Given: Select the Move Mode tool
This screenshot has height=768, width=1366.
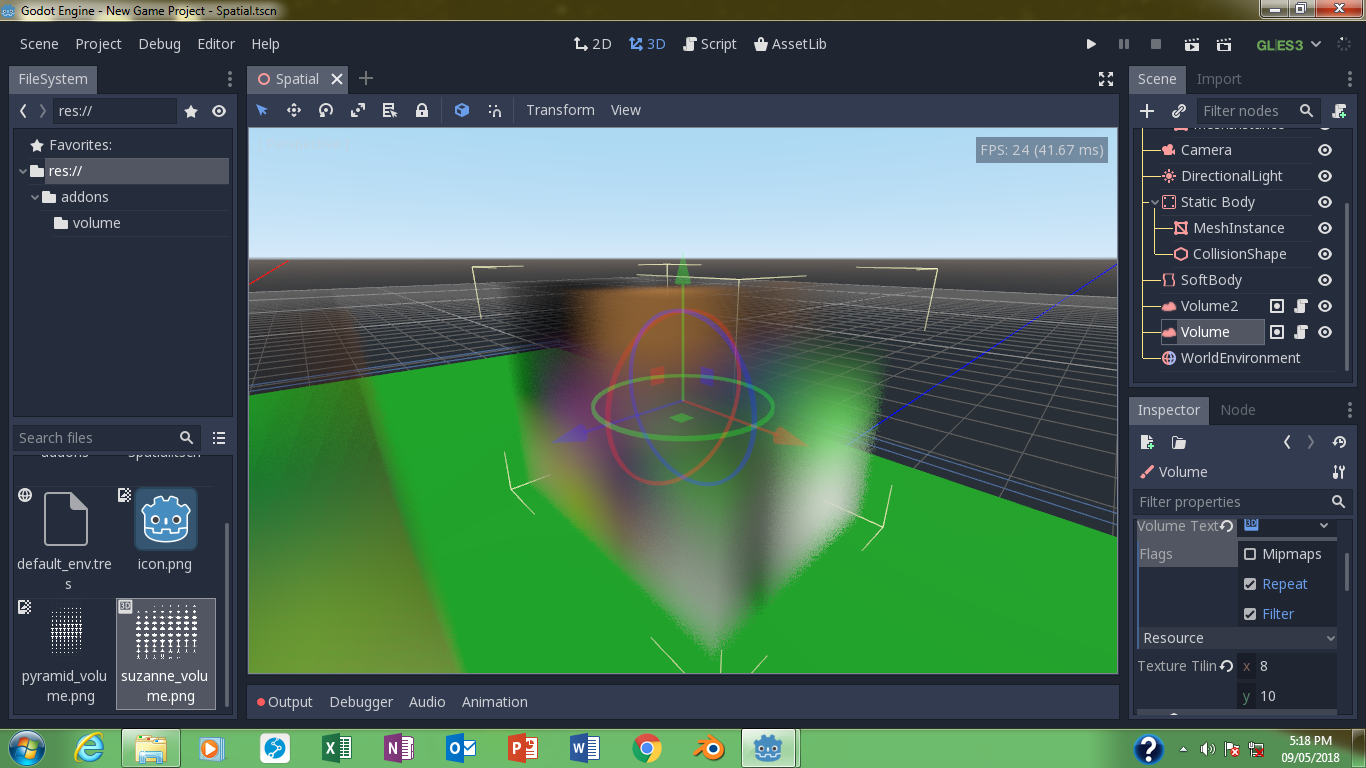Looking at the screenshot, I should pyautogui.click(x=294, y=110).
